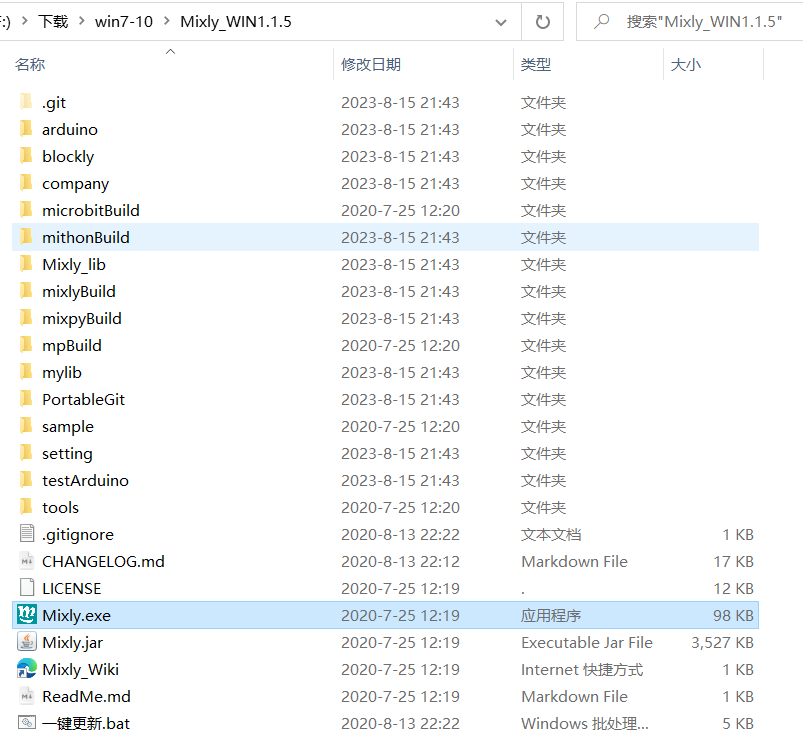Expand the chevron after win7-10 in breadcrumb
Viewport: 803px width, 743px height.
167,22
